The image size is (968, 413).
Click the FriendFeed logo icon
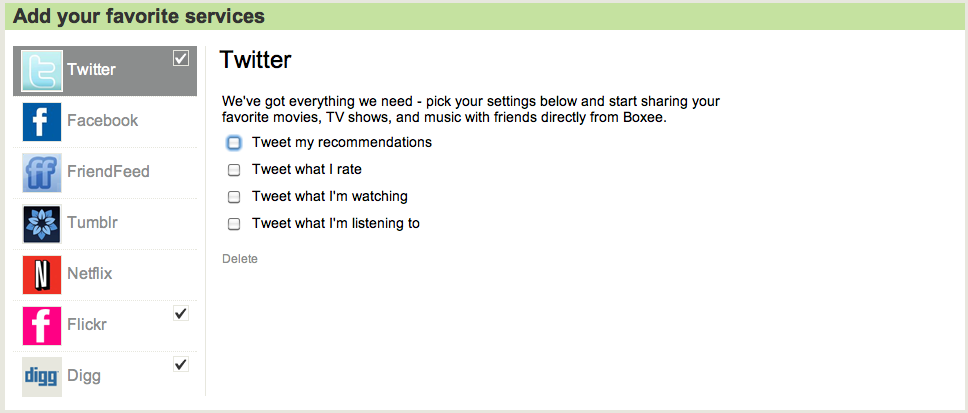[x=42, y=172]
